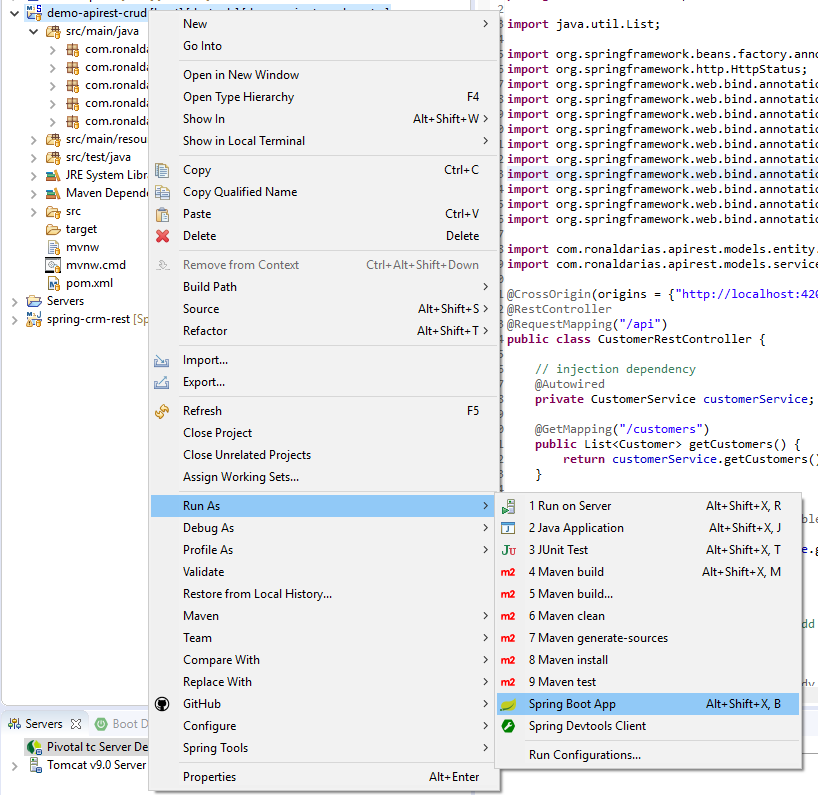This screenshot has width=818, height=795.
Task: Expand the src/main/resources folder
Action: click(33, 140)
